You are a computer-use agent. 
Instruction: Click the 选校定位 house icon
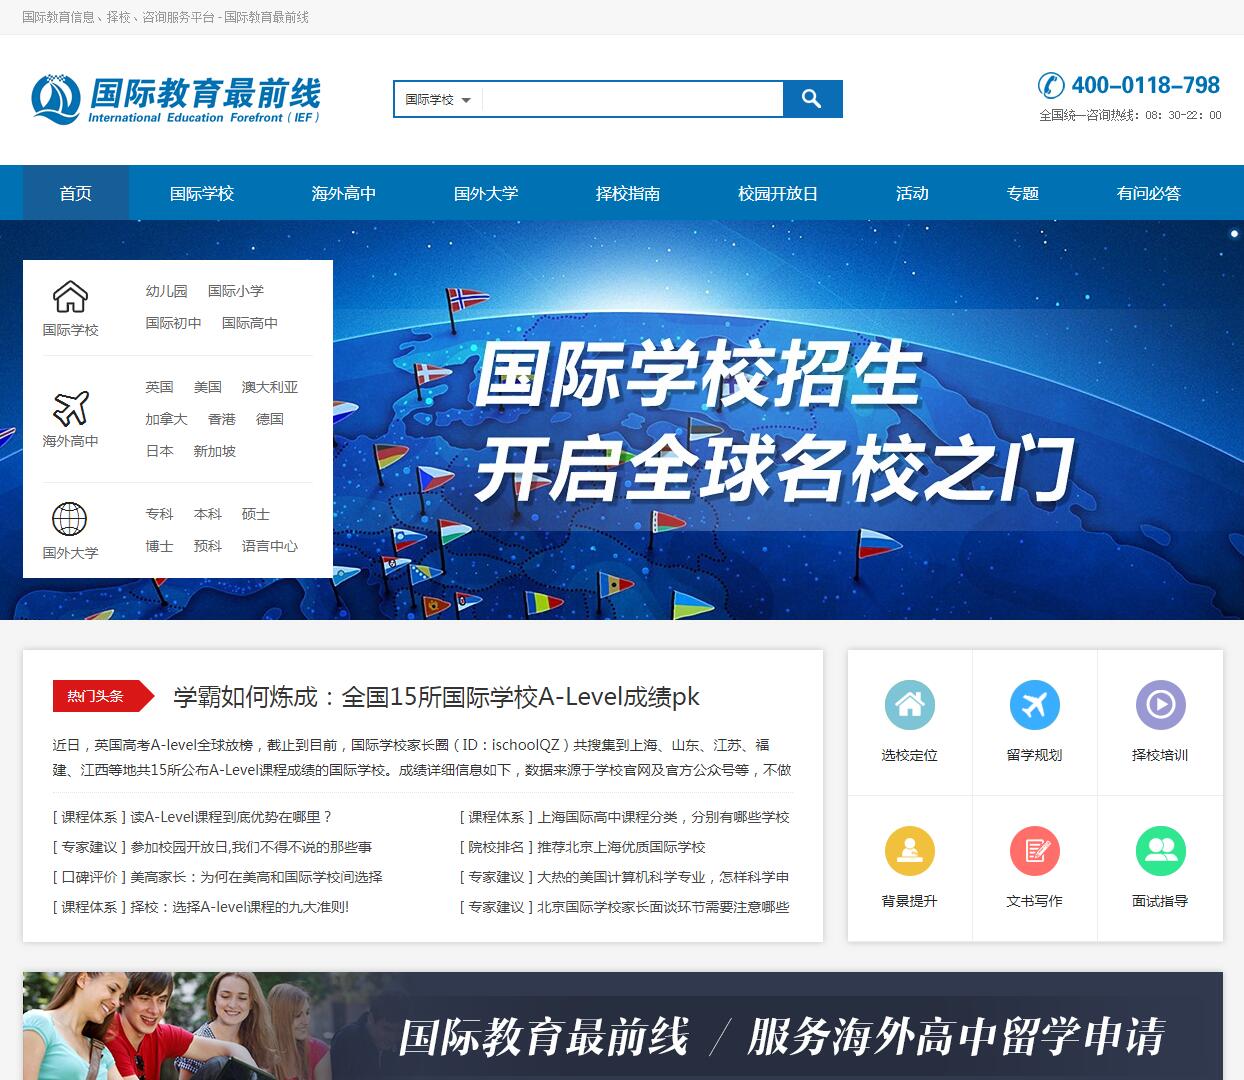click(910, 705)
